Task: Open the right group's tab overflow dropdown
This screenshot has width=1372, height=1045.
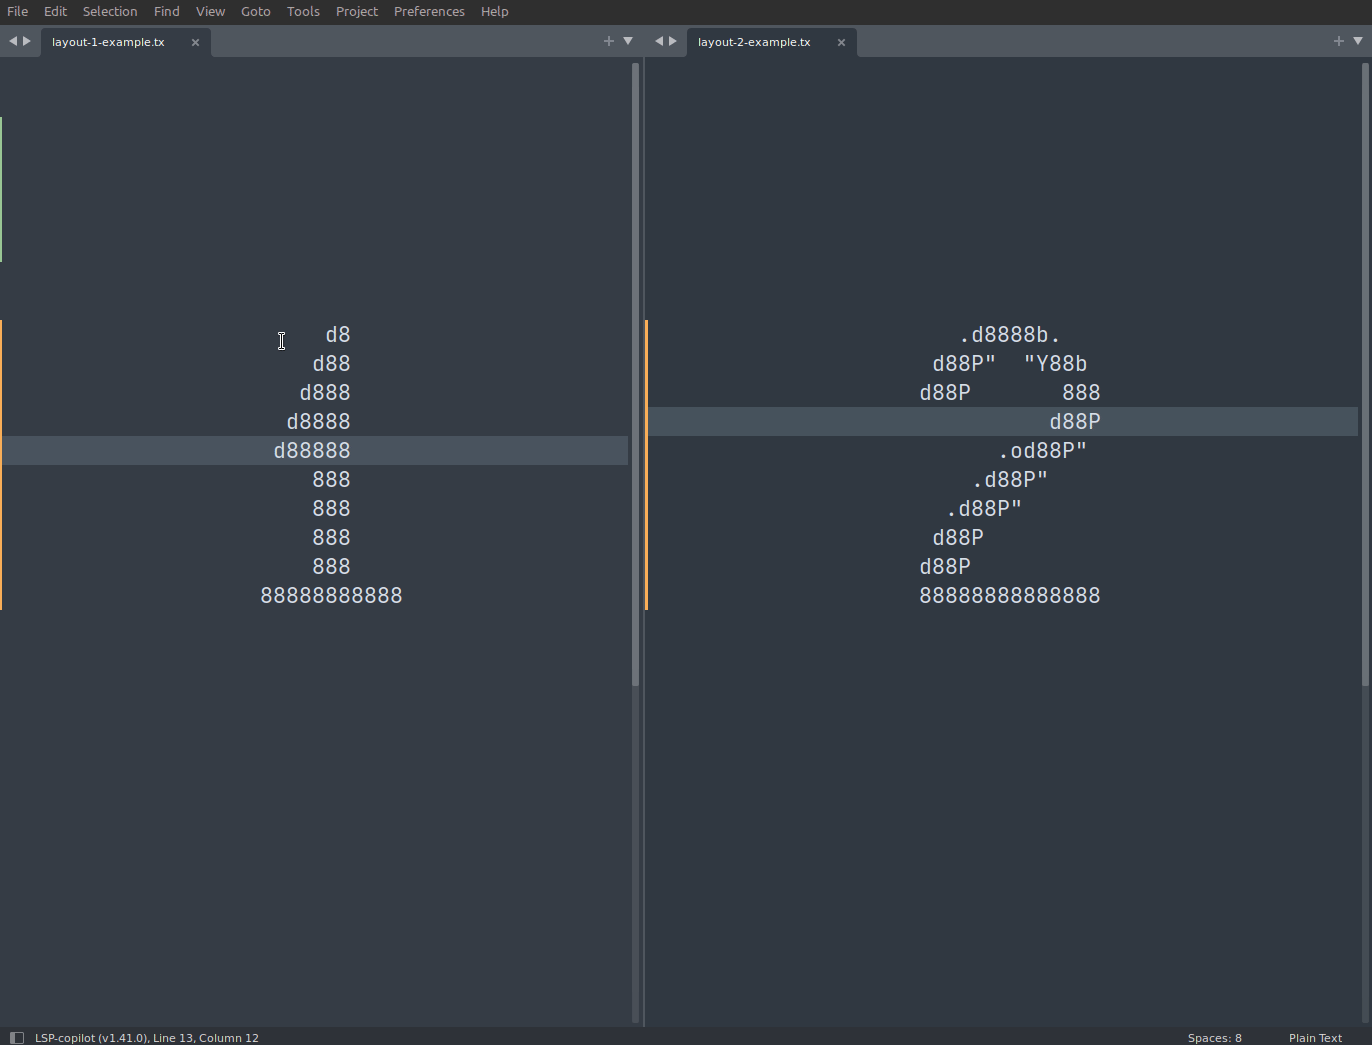Action: [x=1358, y=41]
